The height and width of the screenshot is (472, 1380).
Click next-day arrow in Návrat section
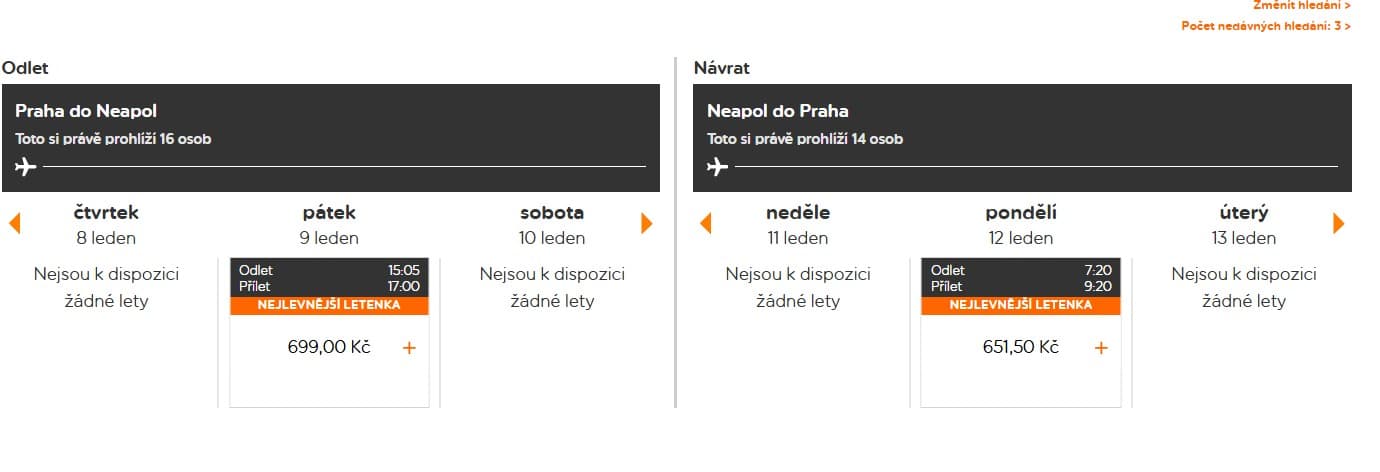[1338, 223]
